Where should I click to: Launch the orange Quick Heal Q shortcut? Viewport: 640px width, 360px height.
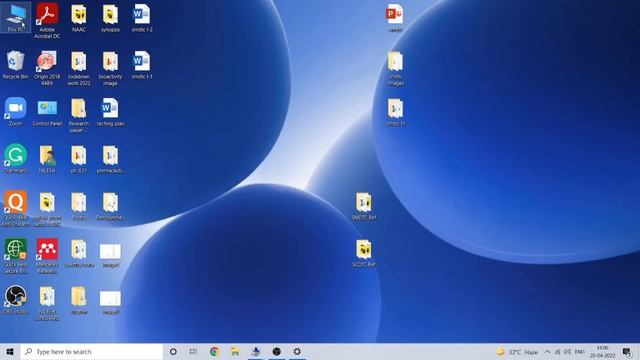16,209
